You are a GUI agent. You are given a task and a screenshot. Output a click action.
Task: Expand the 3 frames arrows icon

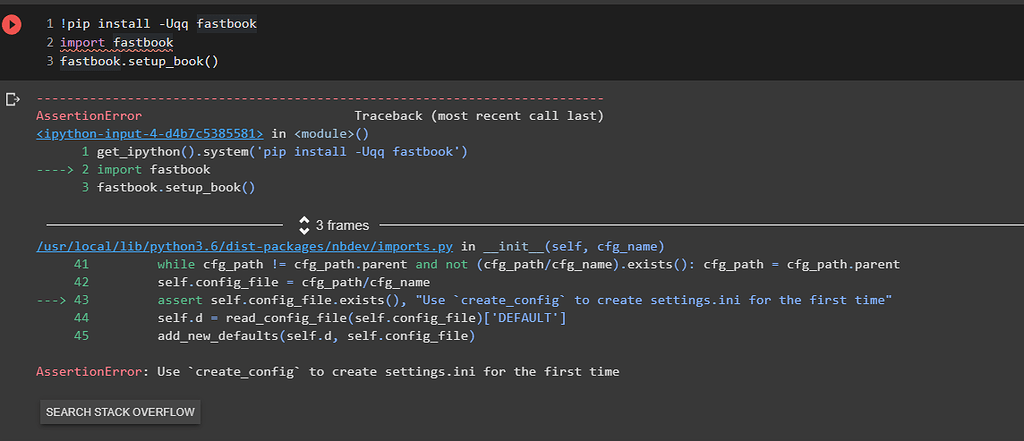[x=304, y=226]
